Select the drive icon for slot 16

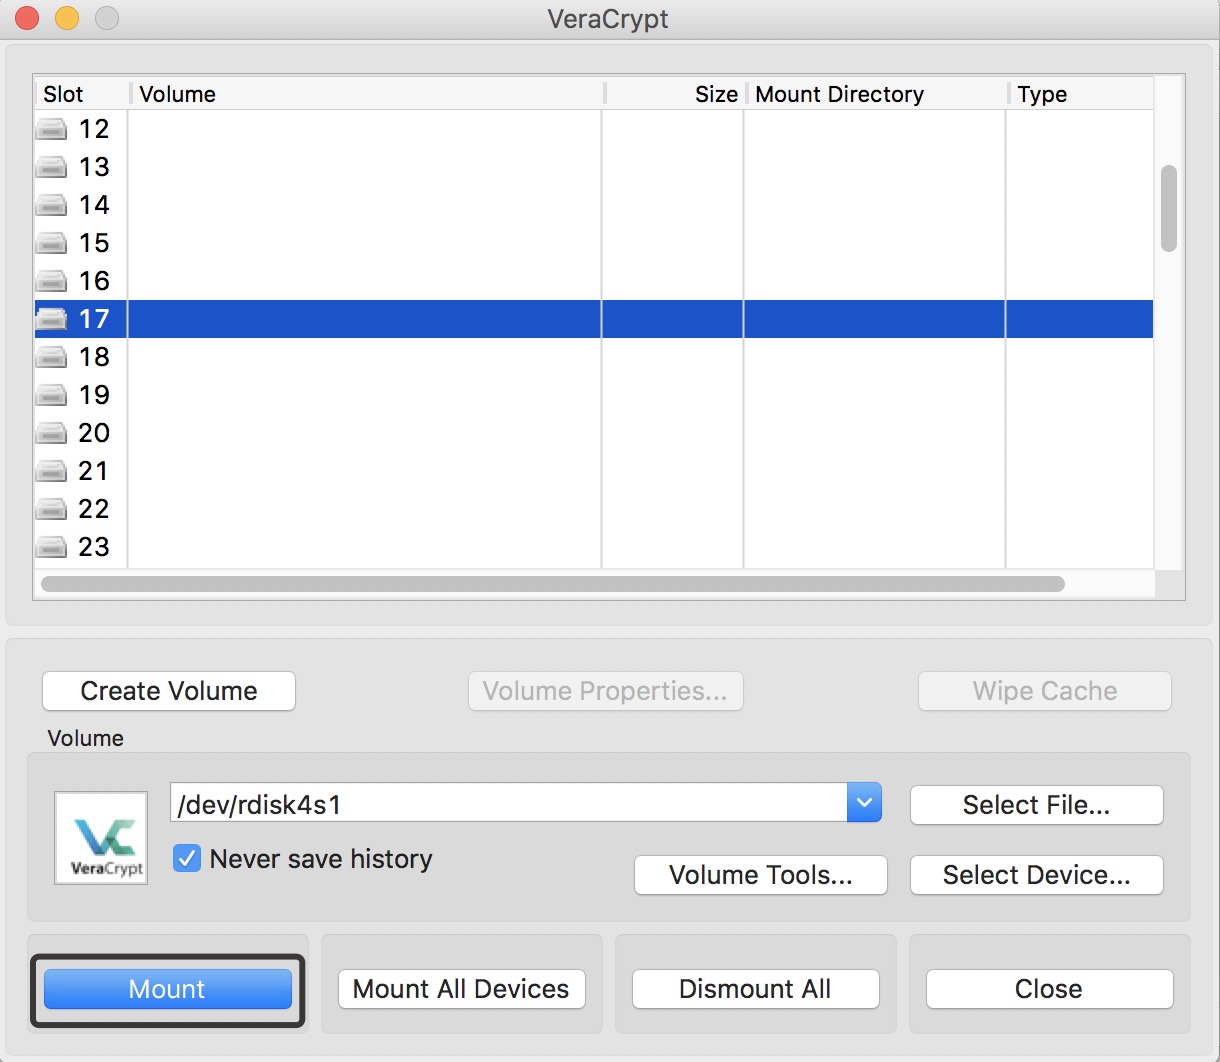[x=52, y=281]
